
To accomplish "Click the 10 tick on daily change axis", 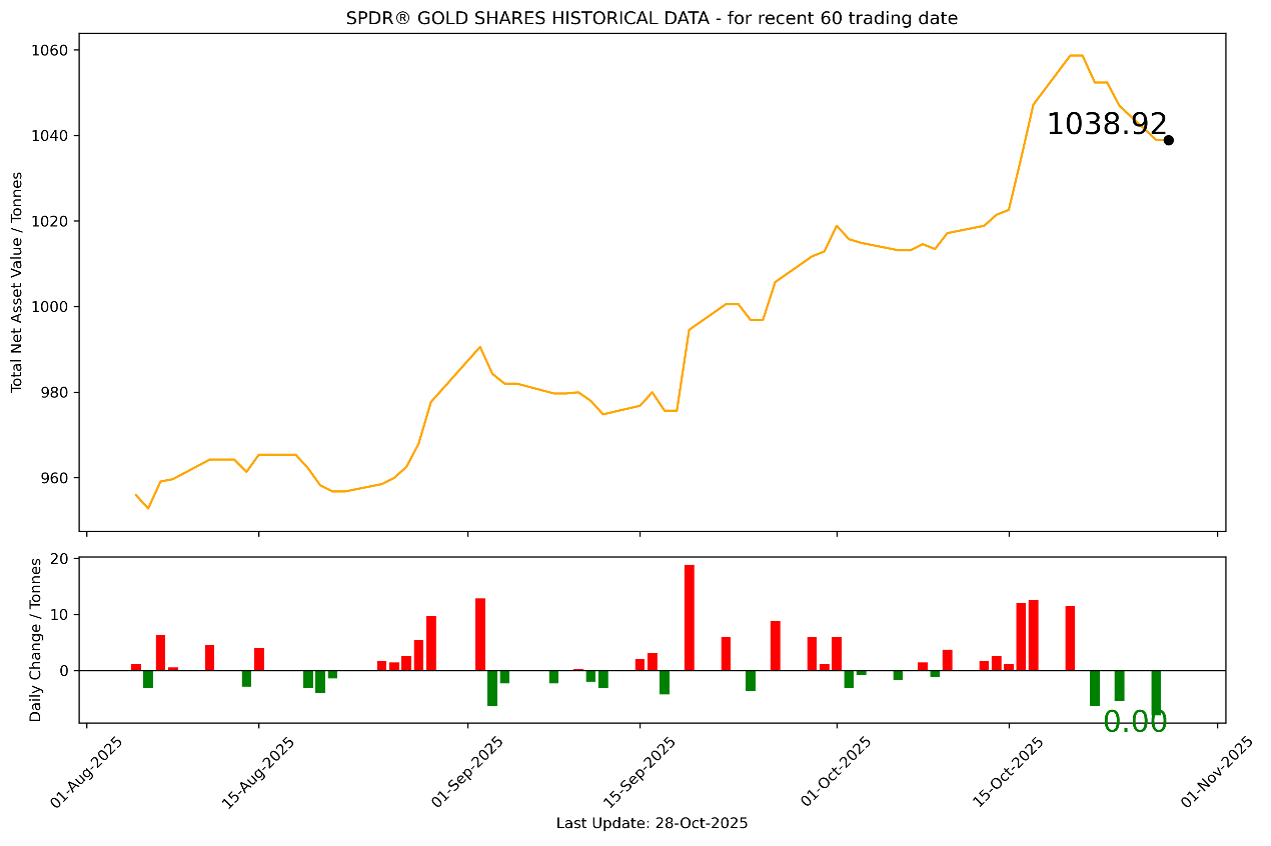I will [x=60, y=615].
